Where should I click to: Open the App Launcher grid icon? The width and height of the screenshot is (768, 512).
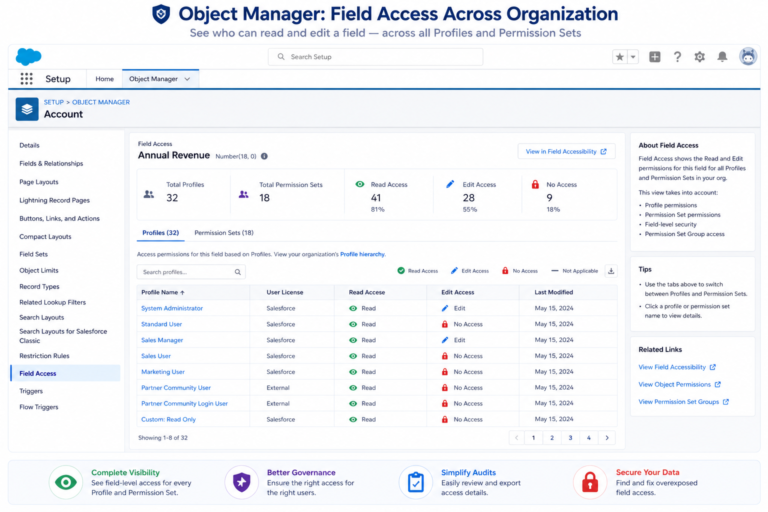coord(26,78)
